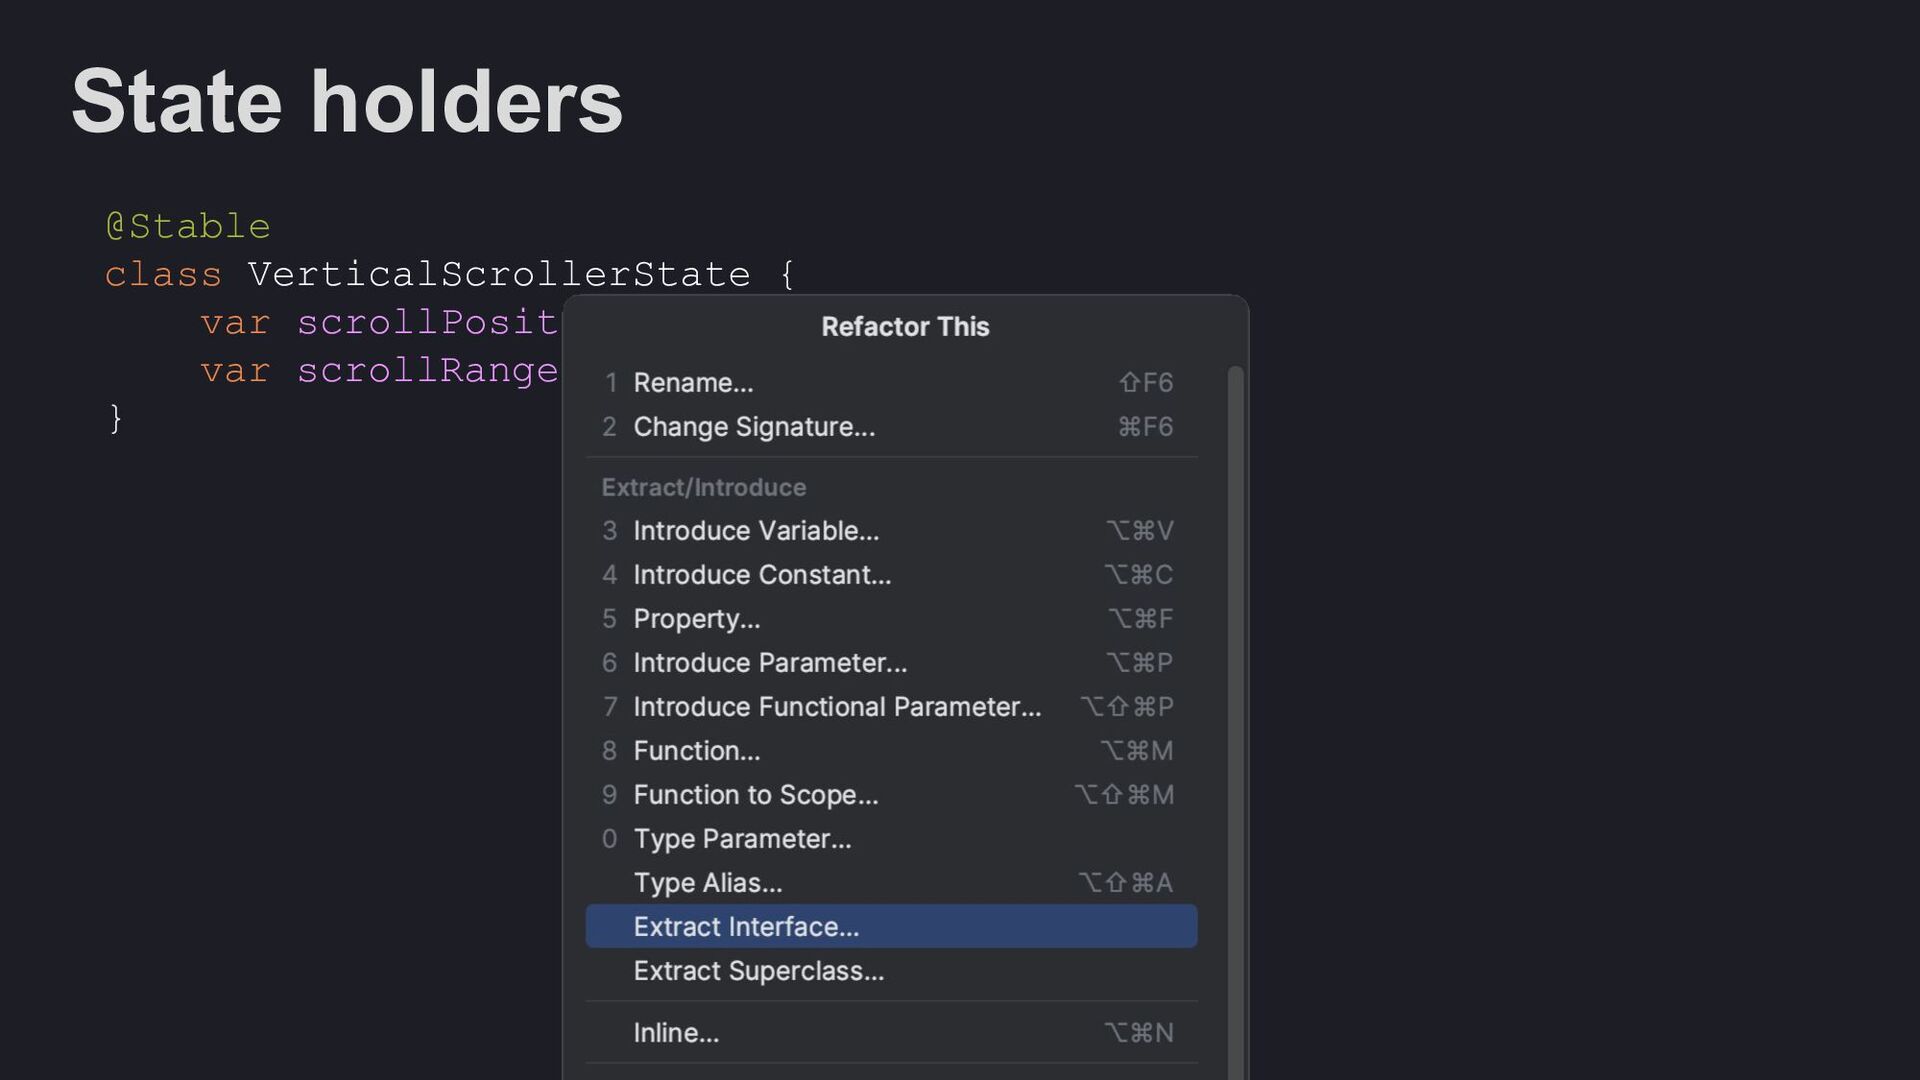1920x1080 pixels.
Task: Choose Function... extract option
Action: [697, 751]
